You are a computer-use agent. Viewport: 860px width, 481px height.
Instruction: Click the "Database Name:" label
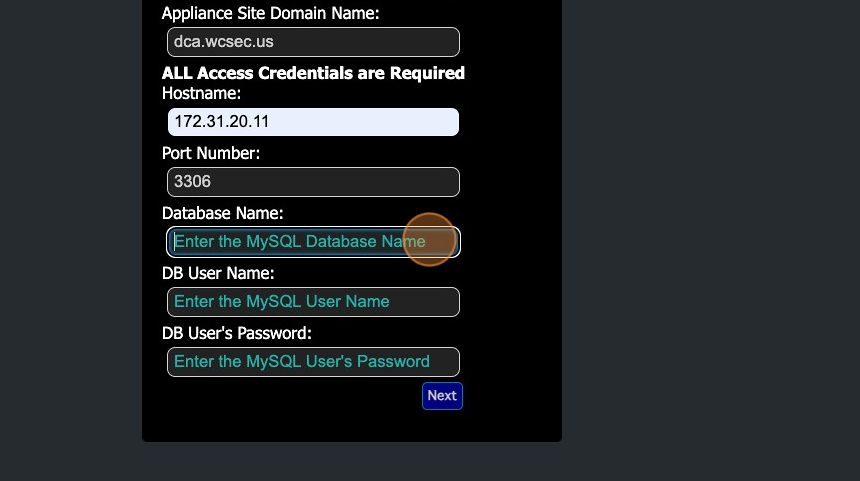pyautogui.click(x=222, y=213)
